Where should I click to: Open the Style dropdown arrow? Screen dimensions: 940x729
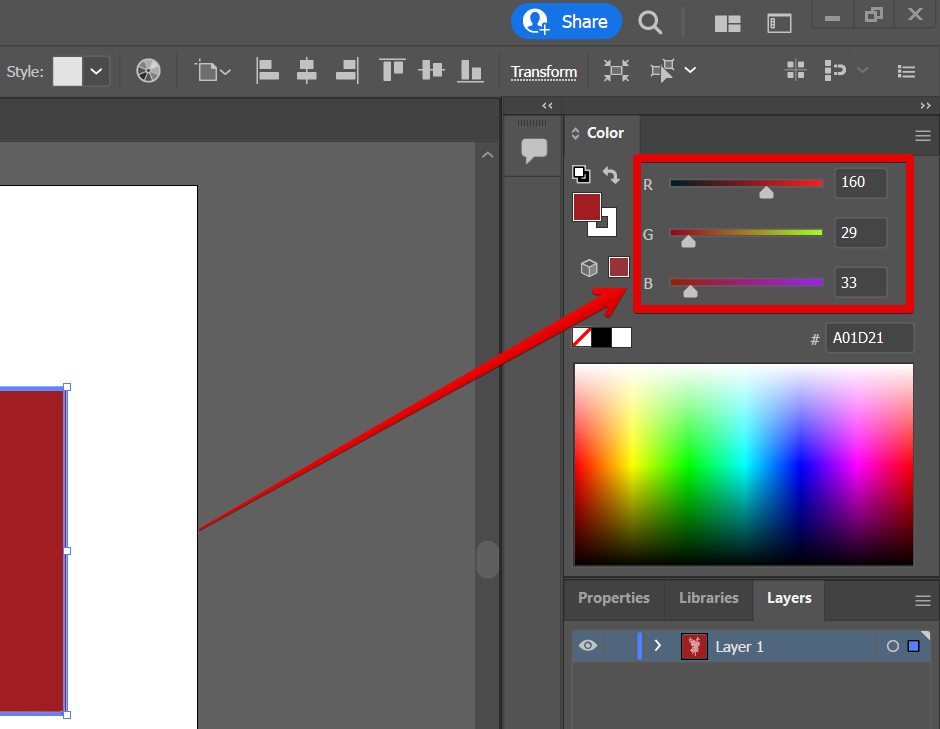97,71
